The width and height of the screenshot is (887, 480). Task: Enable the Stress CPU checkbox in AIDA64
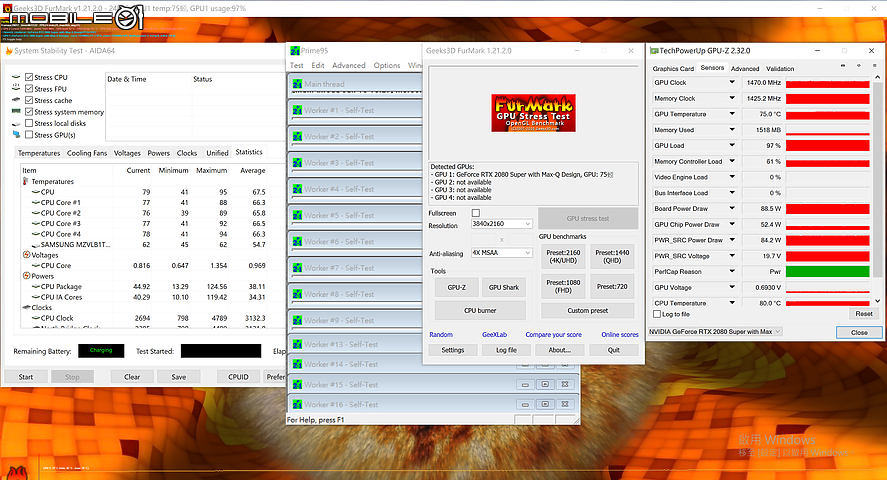29,77
